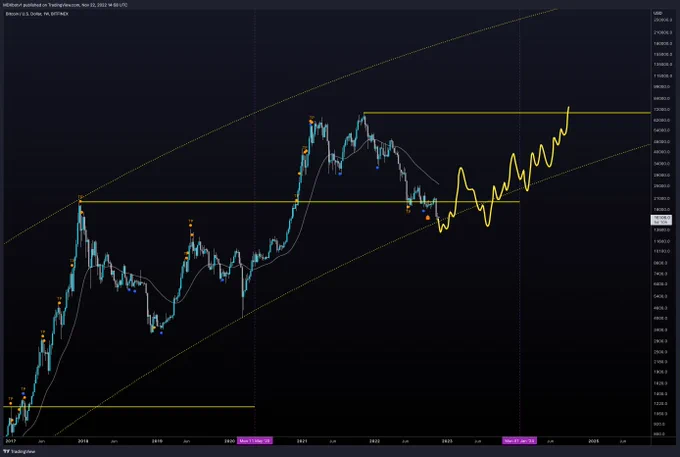Screen dimensions: 680x457
Task: Click the 2017 label on time axis
Action: coord(10,441)
